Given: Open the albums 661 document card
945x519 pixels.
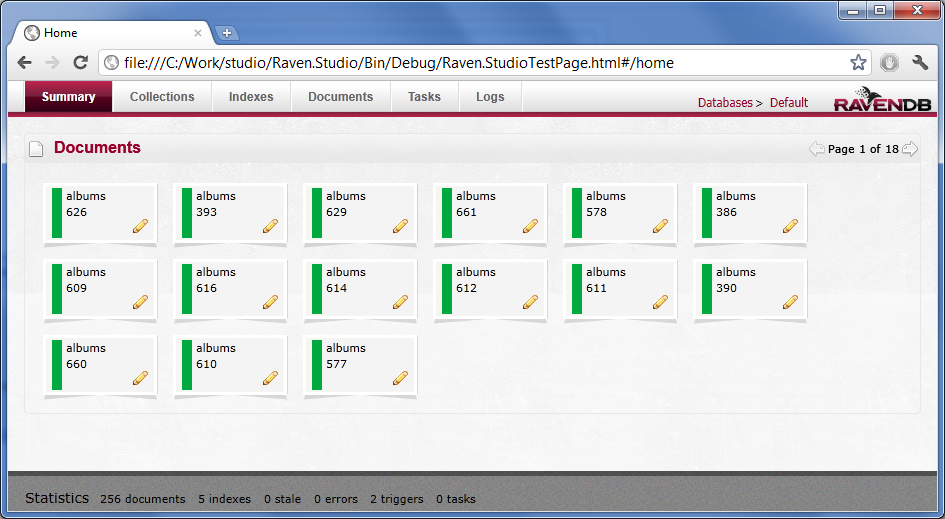Looking at the screenshot, I should 490,213.
